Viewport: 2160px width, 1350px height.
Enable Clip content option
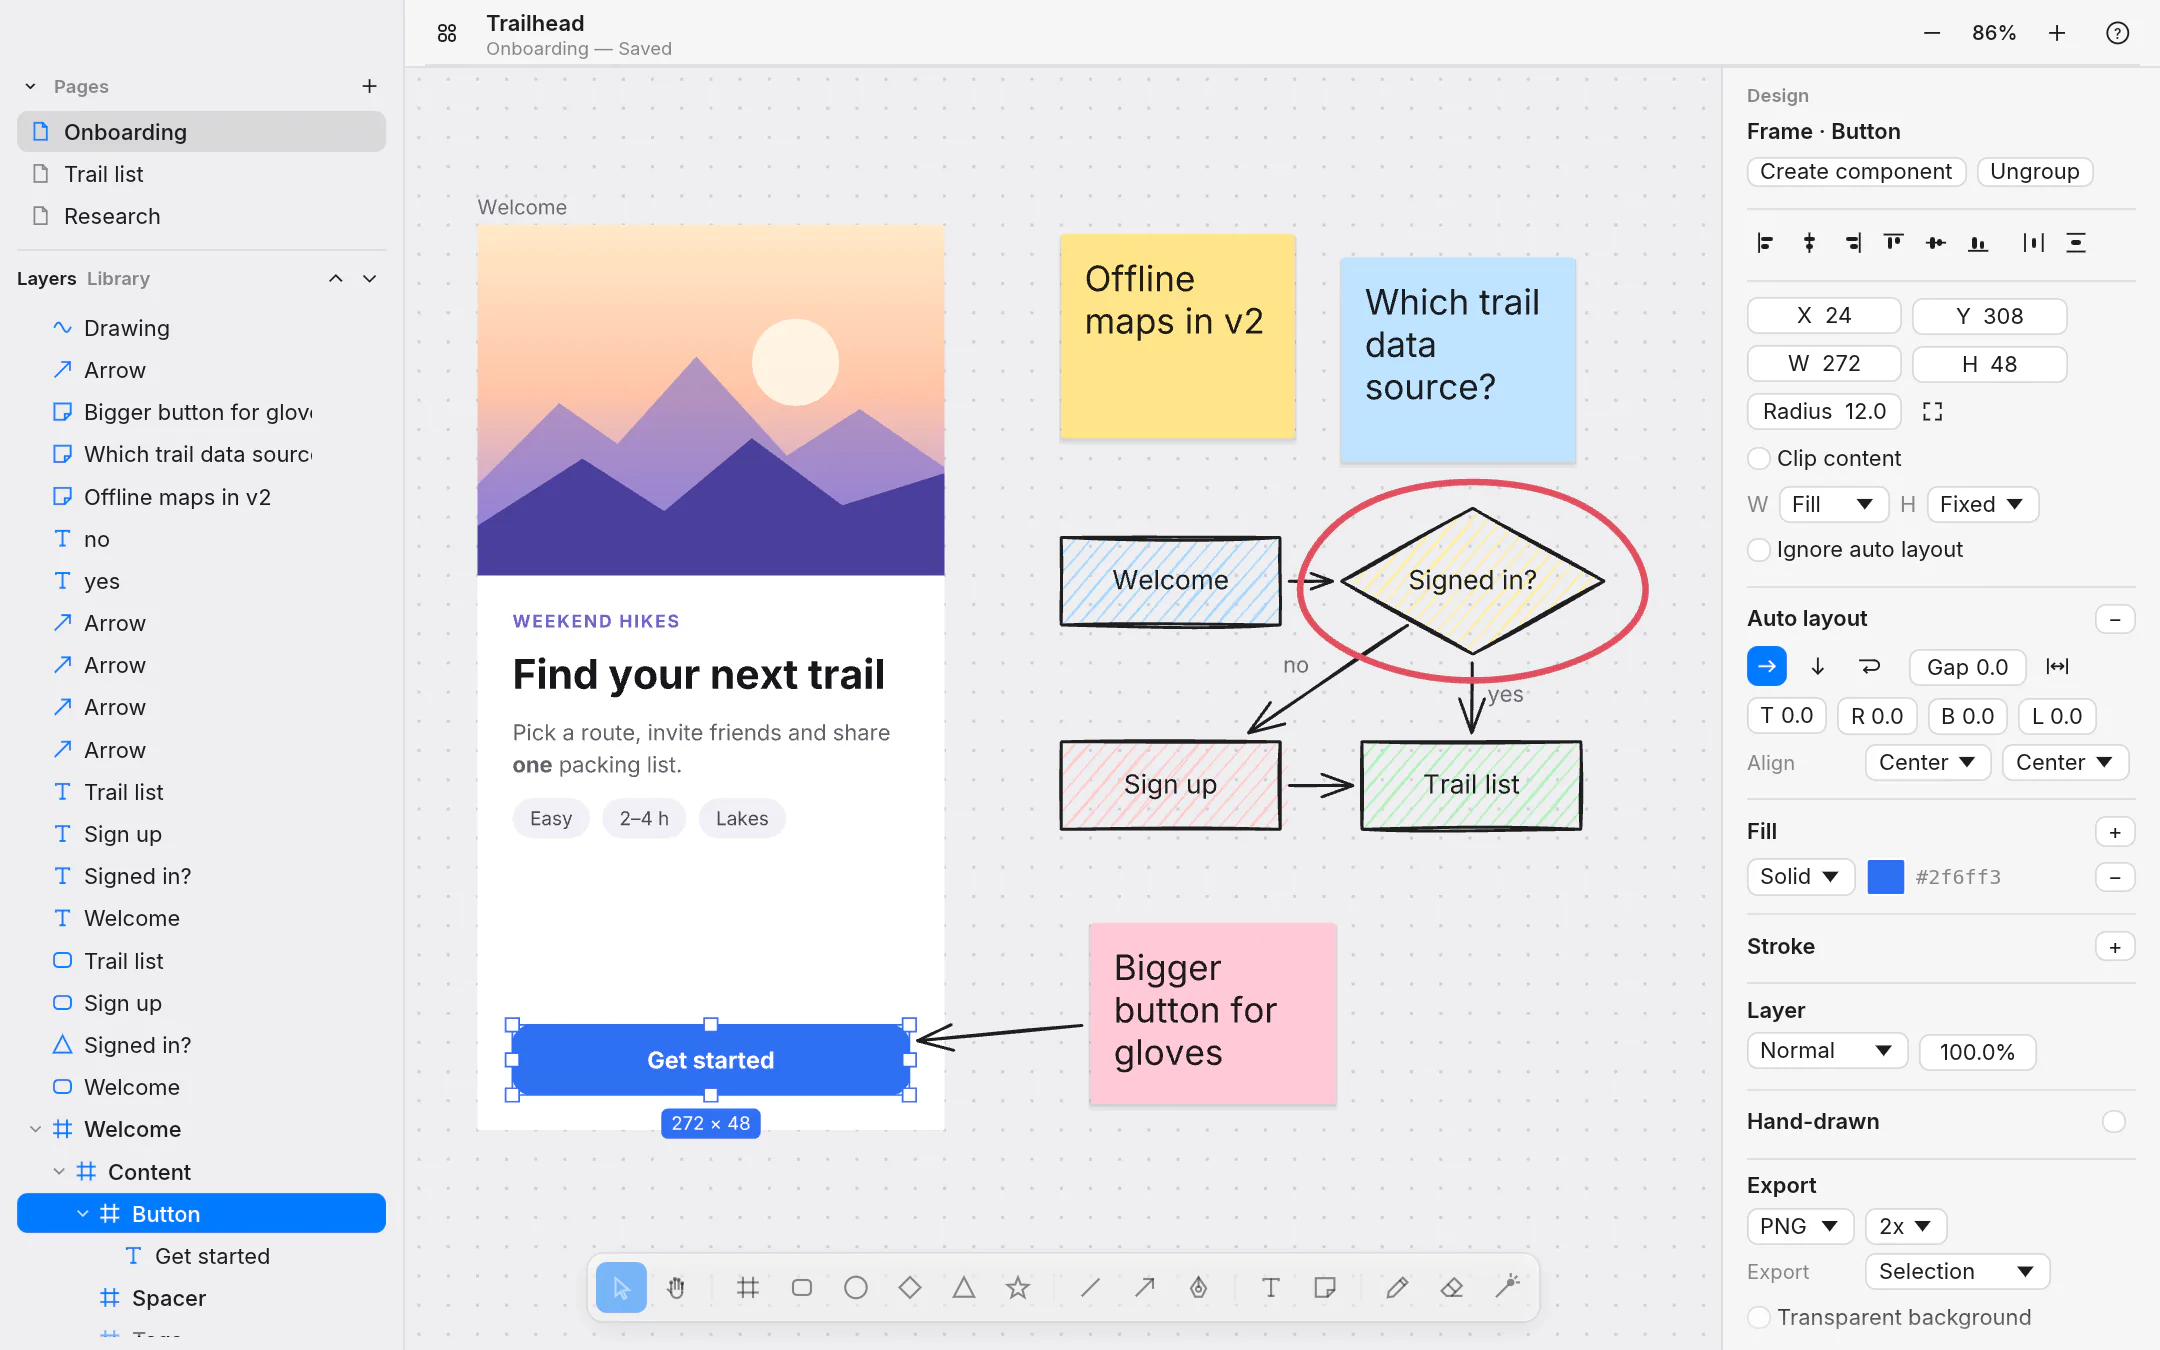tap(1758, 458)
